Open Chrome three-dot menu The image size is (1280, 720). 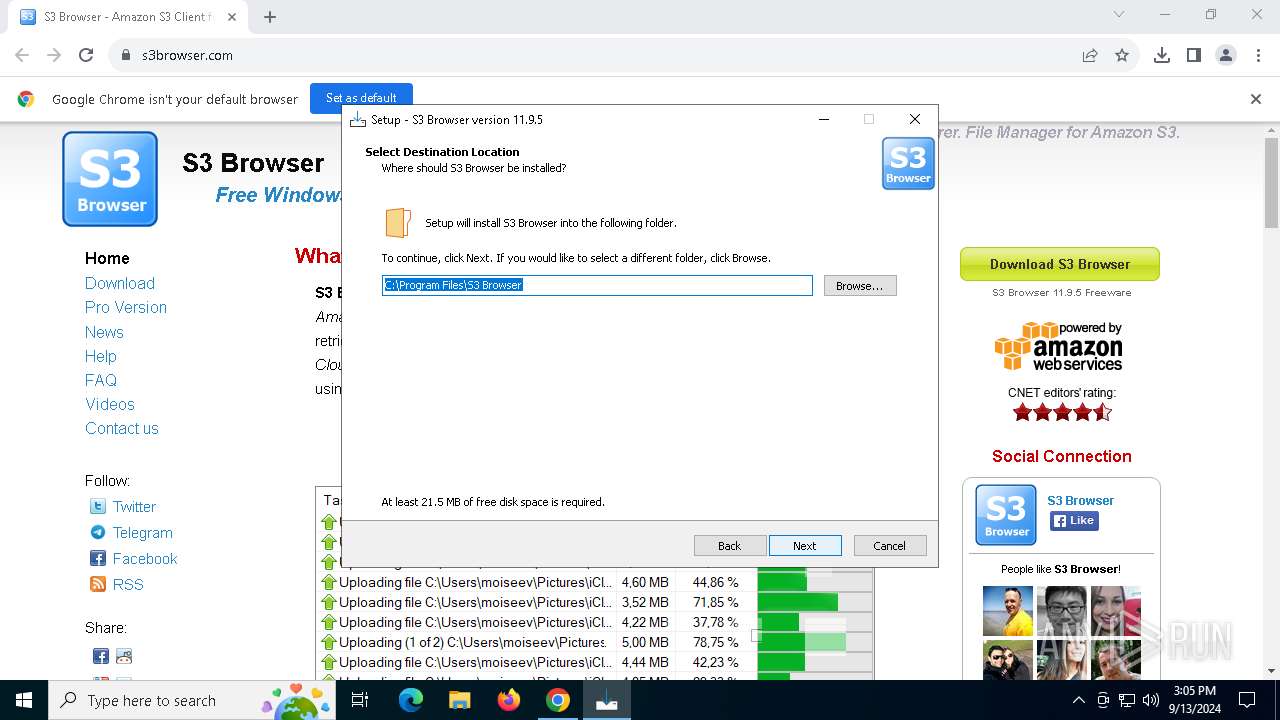(x=1258, y=55)
